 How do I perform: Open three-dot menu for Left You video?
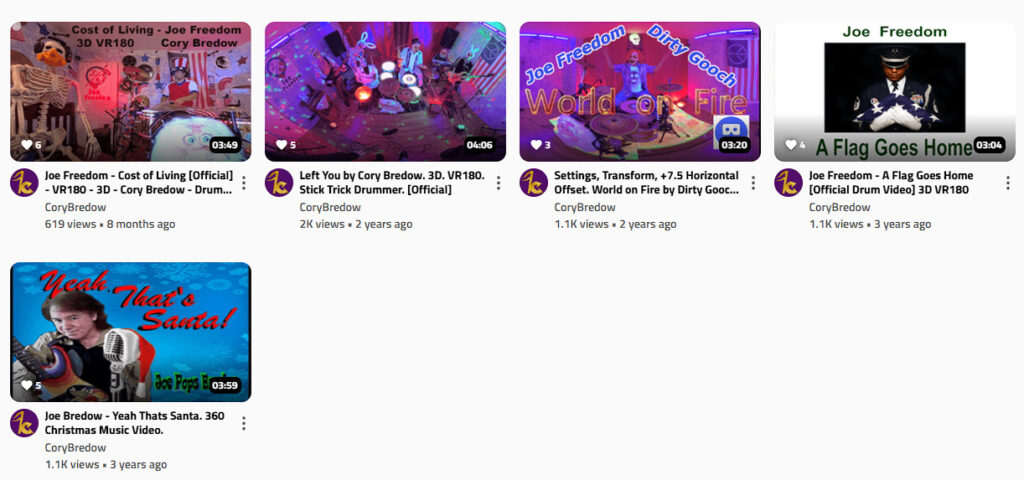pos(498,183)
